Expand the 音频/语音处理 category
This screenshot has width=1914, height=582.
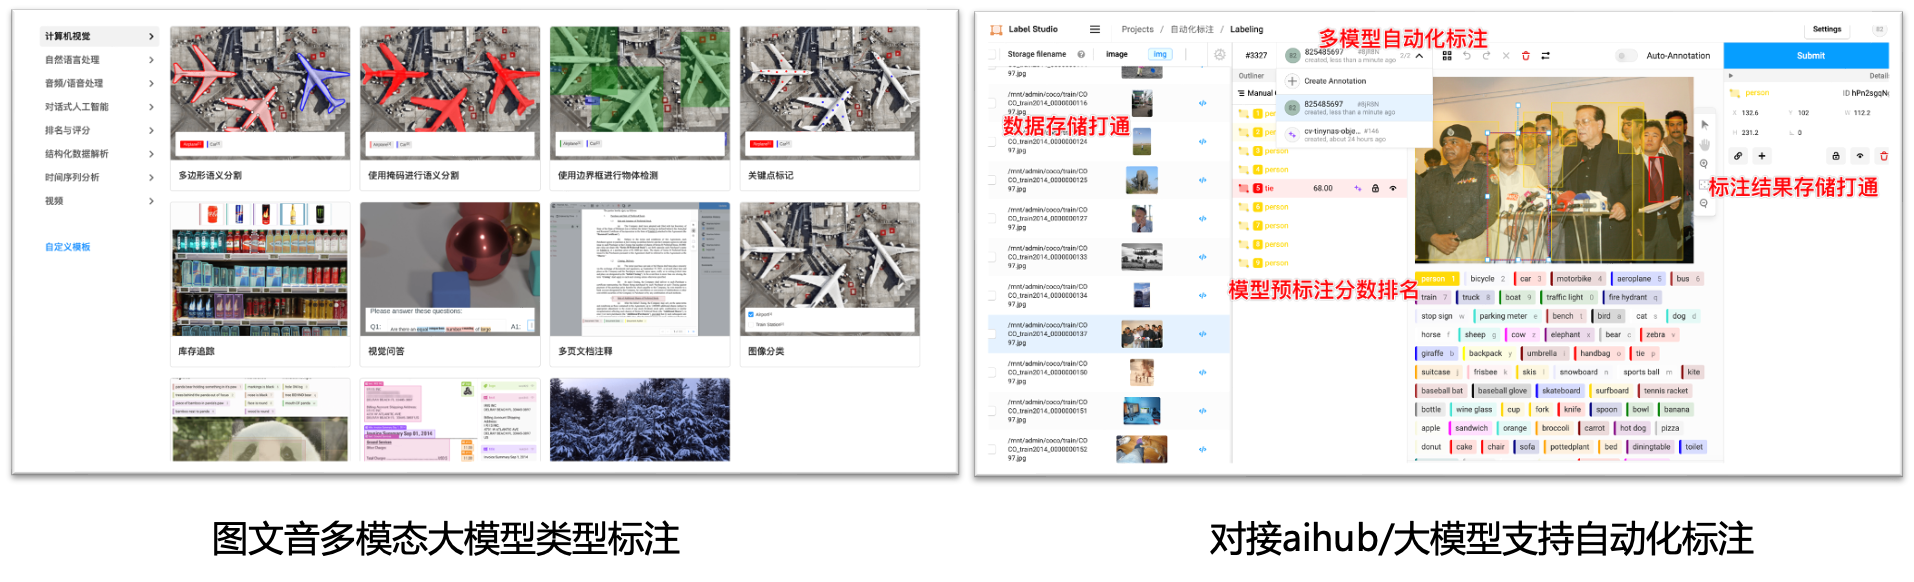pyautogui.click(x=98, y=84)
